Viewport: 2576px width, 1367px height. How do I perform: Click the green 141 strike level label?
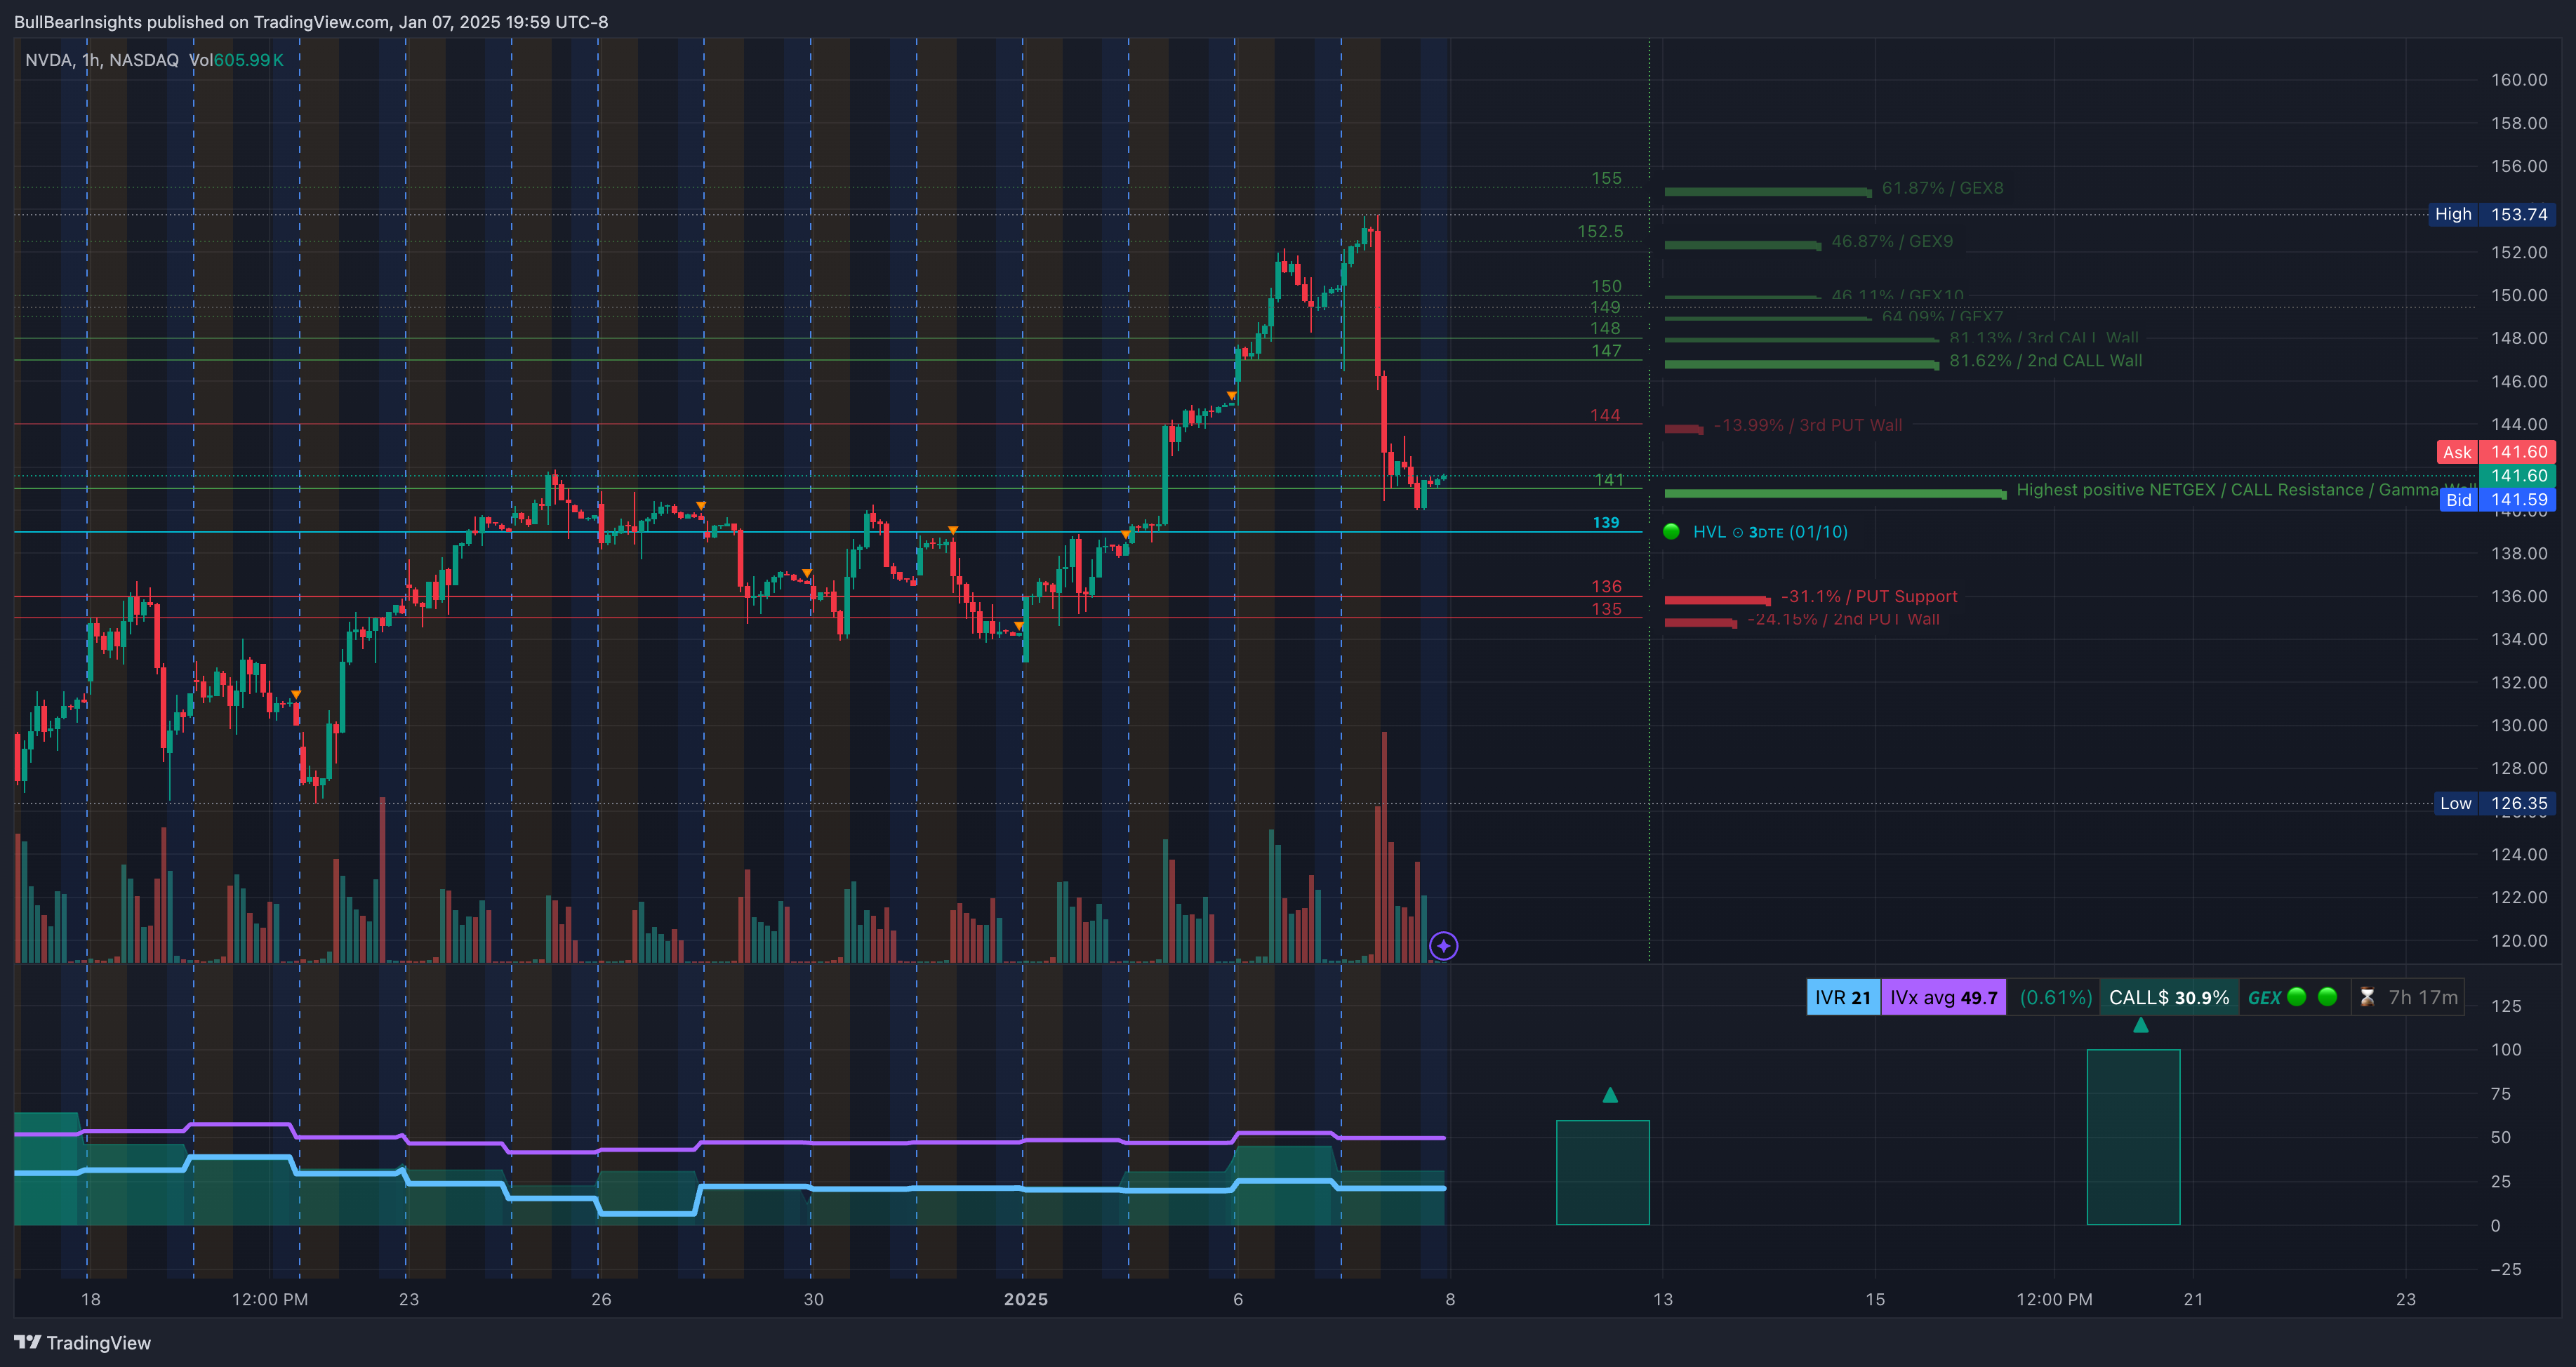pos(1608,480)
